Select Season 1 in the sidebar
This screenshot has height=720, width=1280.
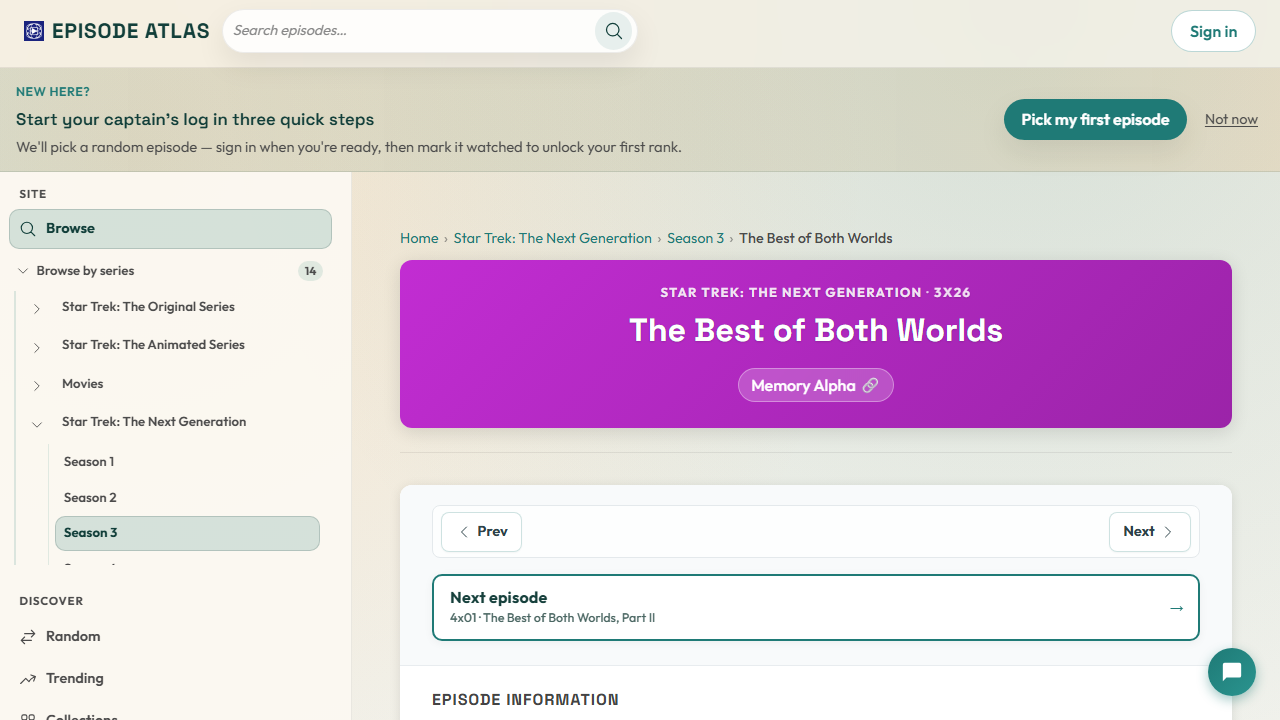(187, 461)
